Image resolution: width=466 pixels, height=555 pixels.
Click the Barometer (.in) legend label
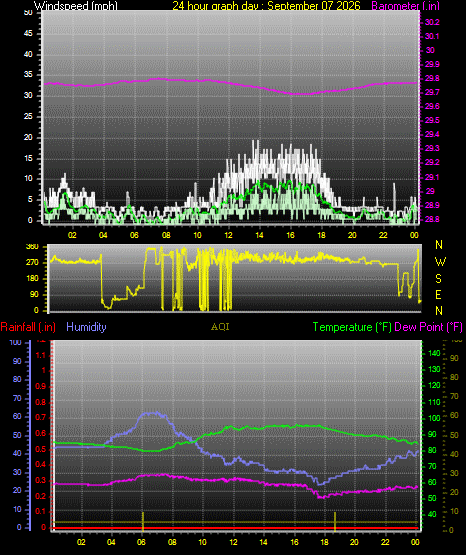(x=405, y=6)
